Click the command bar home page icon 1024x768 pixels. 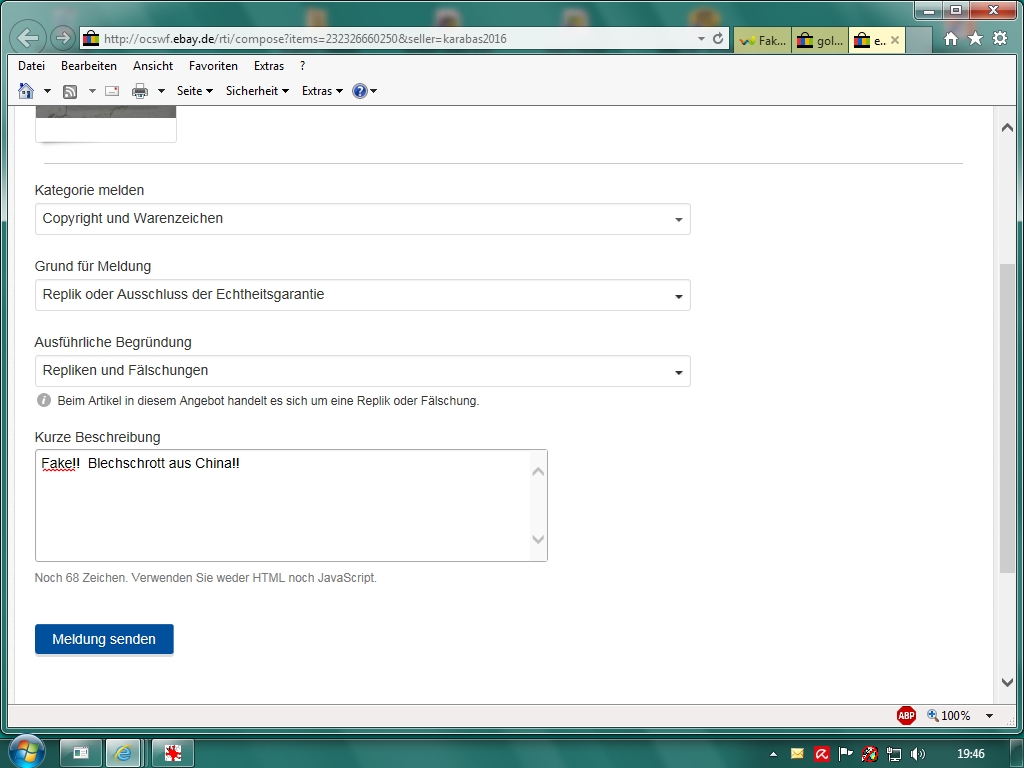click(x=26, y=91)
